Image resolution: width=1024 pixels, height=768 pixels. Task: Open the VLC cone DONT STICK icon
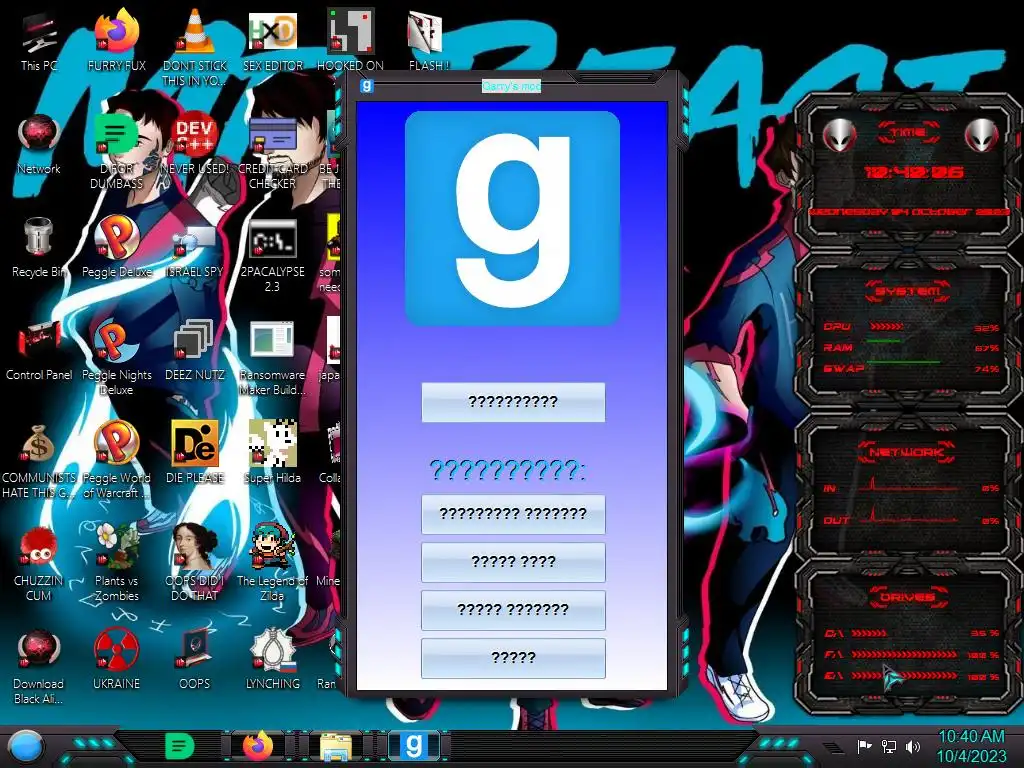coord(194,49)
